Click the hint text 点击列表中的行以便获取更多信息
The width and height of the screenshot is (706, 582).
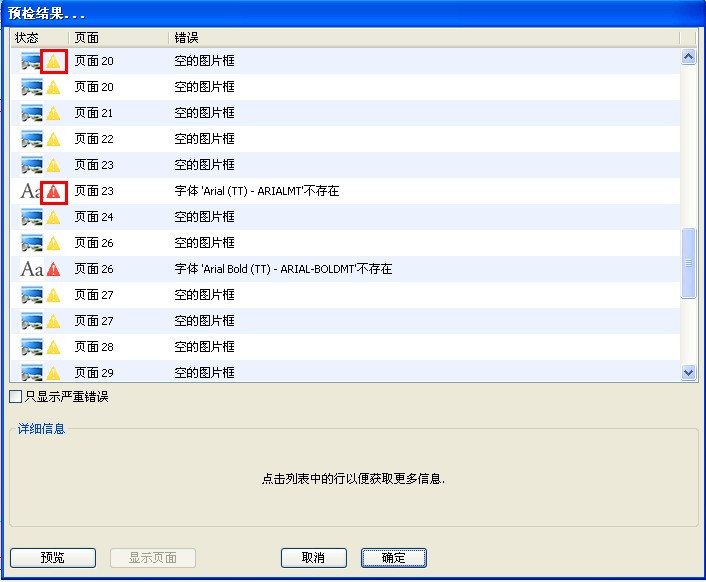click(353, 478)
